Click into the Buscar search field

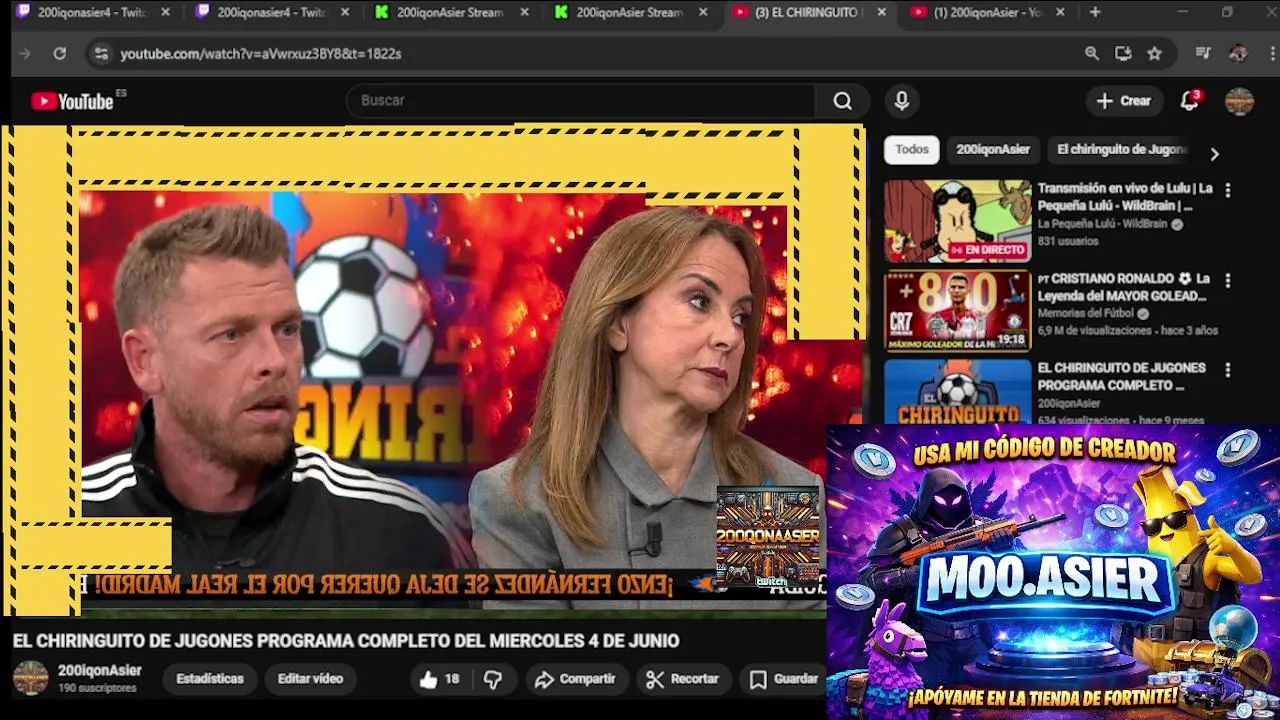[x=580, y=101]
